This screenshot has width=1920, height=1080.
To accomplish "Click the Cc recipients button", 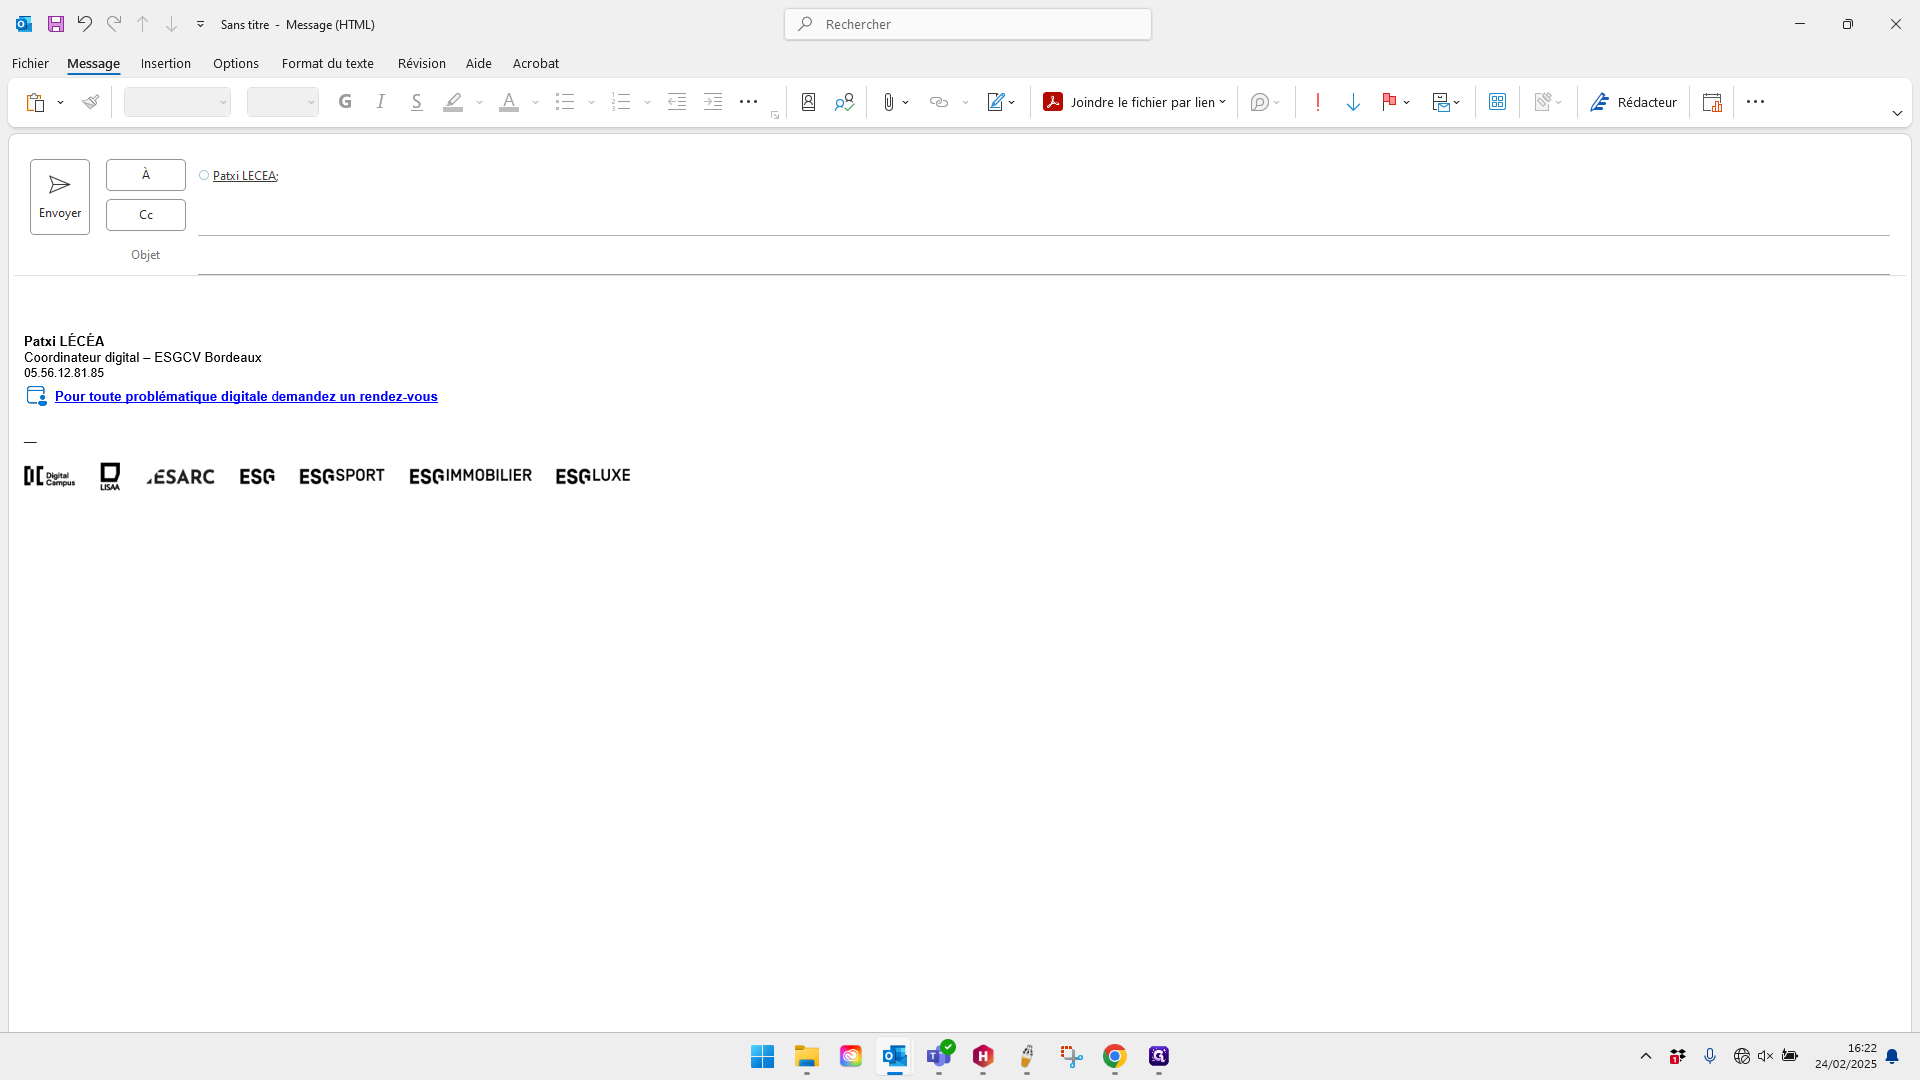I will (146, 215).
